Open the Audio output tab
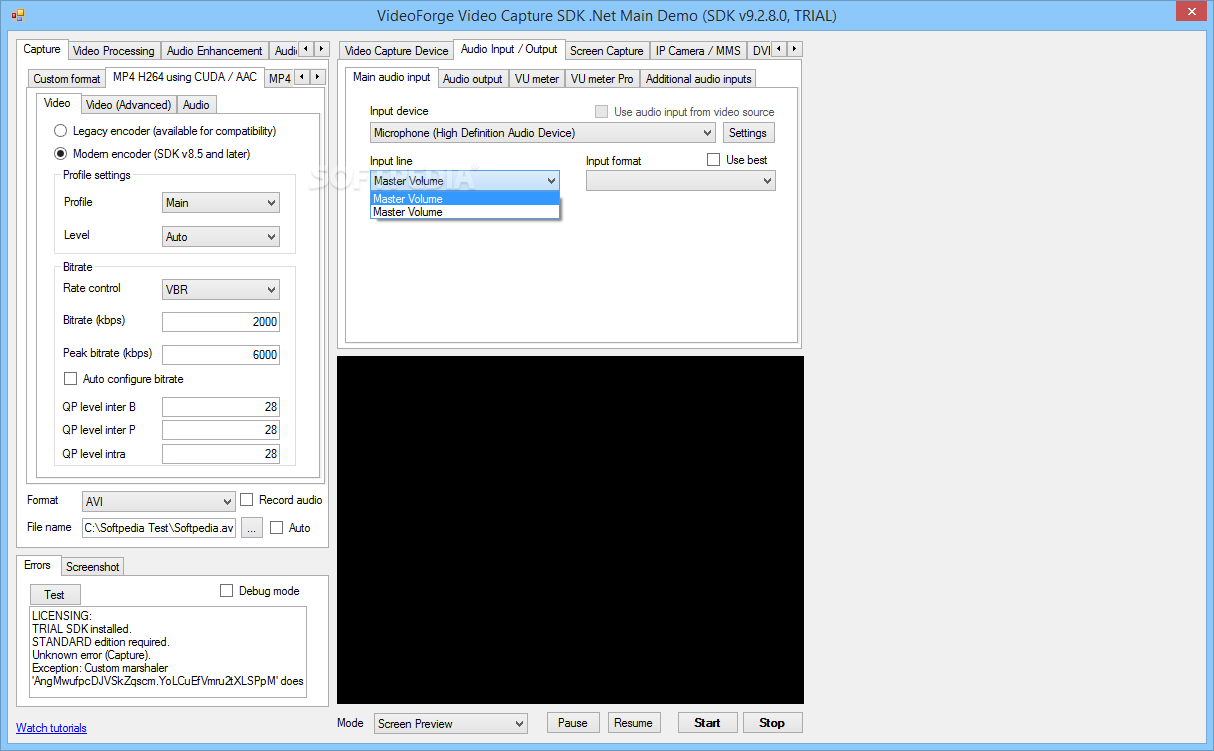The width and height of the screenshot is (1214, 751). 473,79
